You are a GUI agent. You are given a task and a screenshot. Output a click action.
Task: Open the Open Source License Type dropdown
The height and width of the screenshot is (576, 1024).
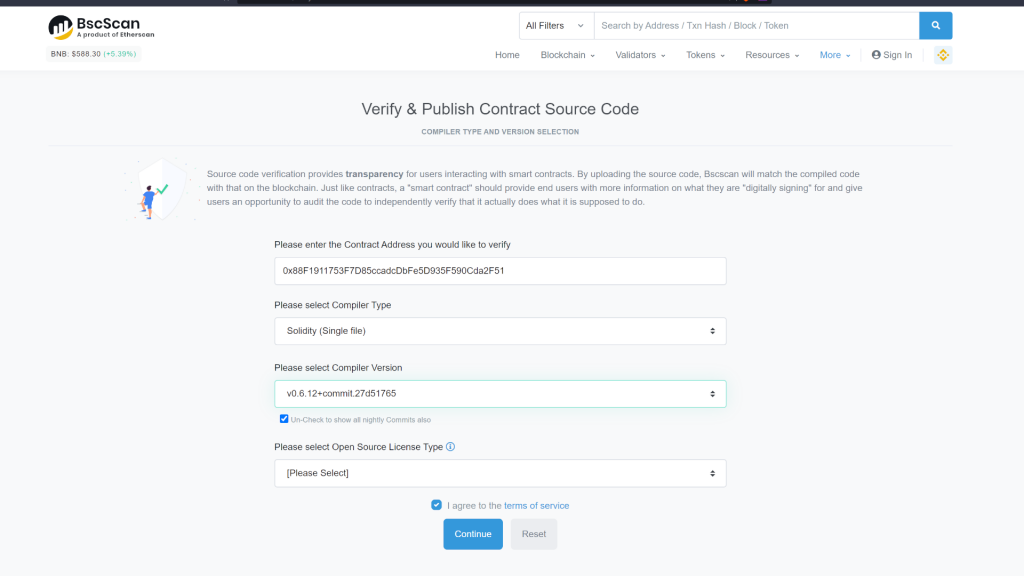[500, 473]
